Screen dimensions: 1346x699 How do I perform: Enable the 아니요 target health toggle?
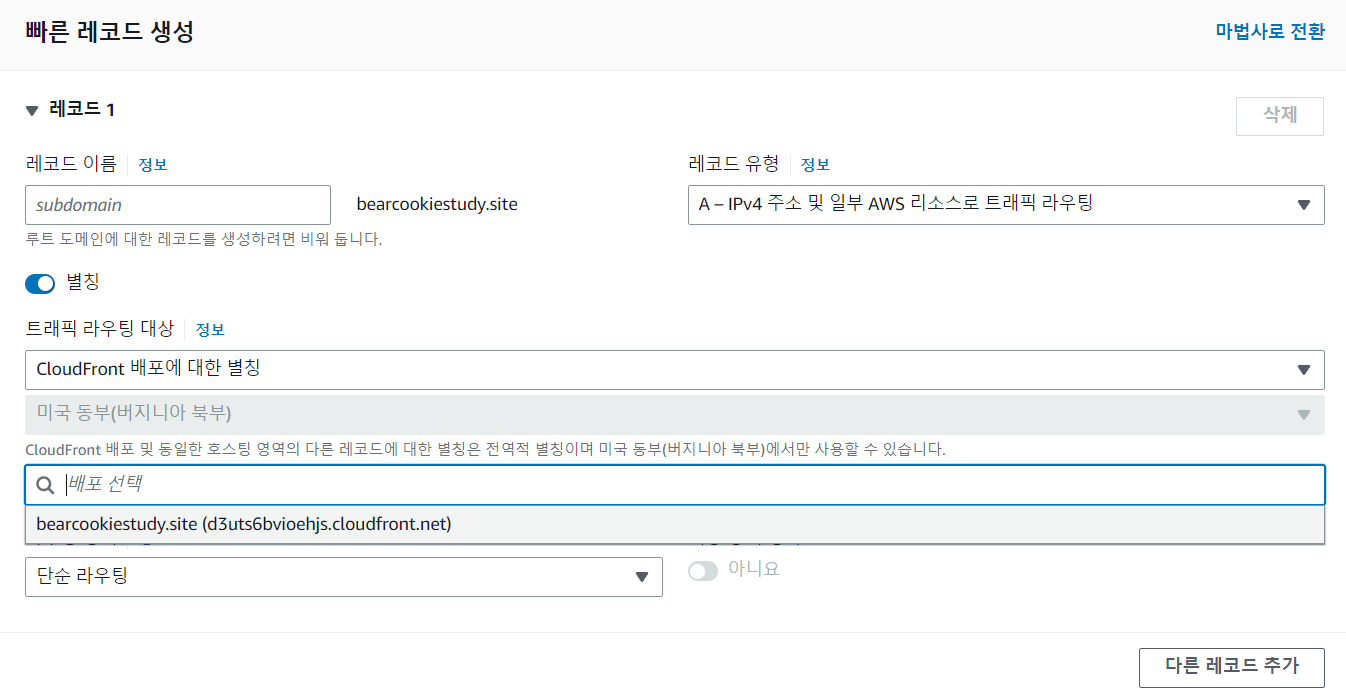703,571
